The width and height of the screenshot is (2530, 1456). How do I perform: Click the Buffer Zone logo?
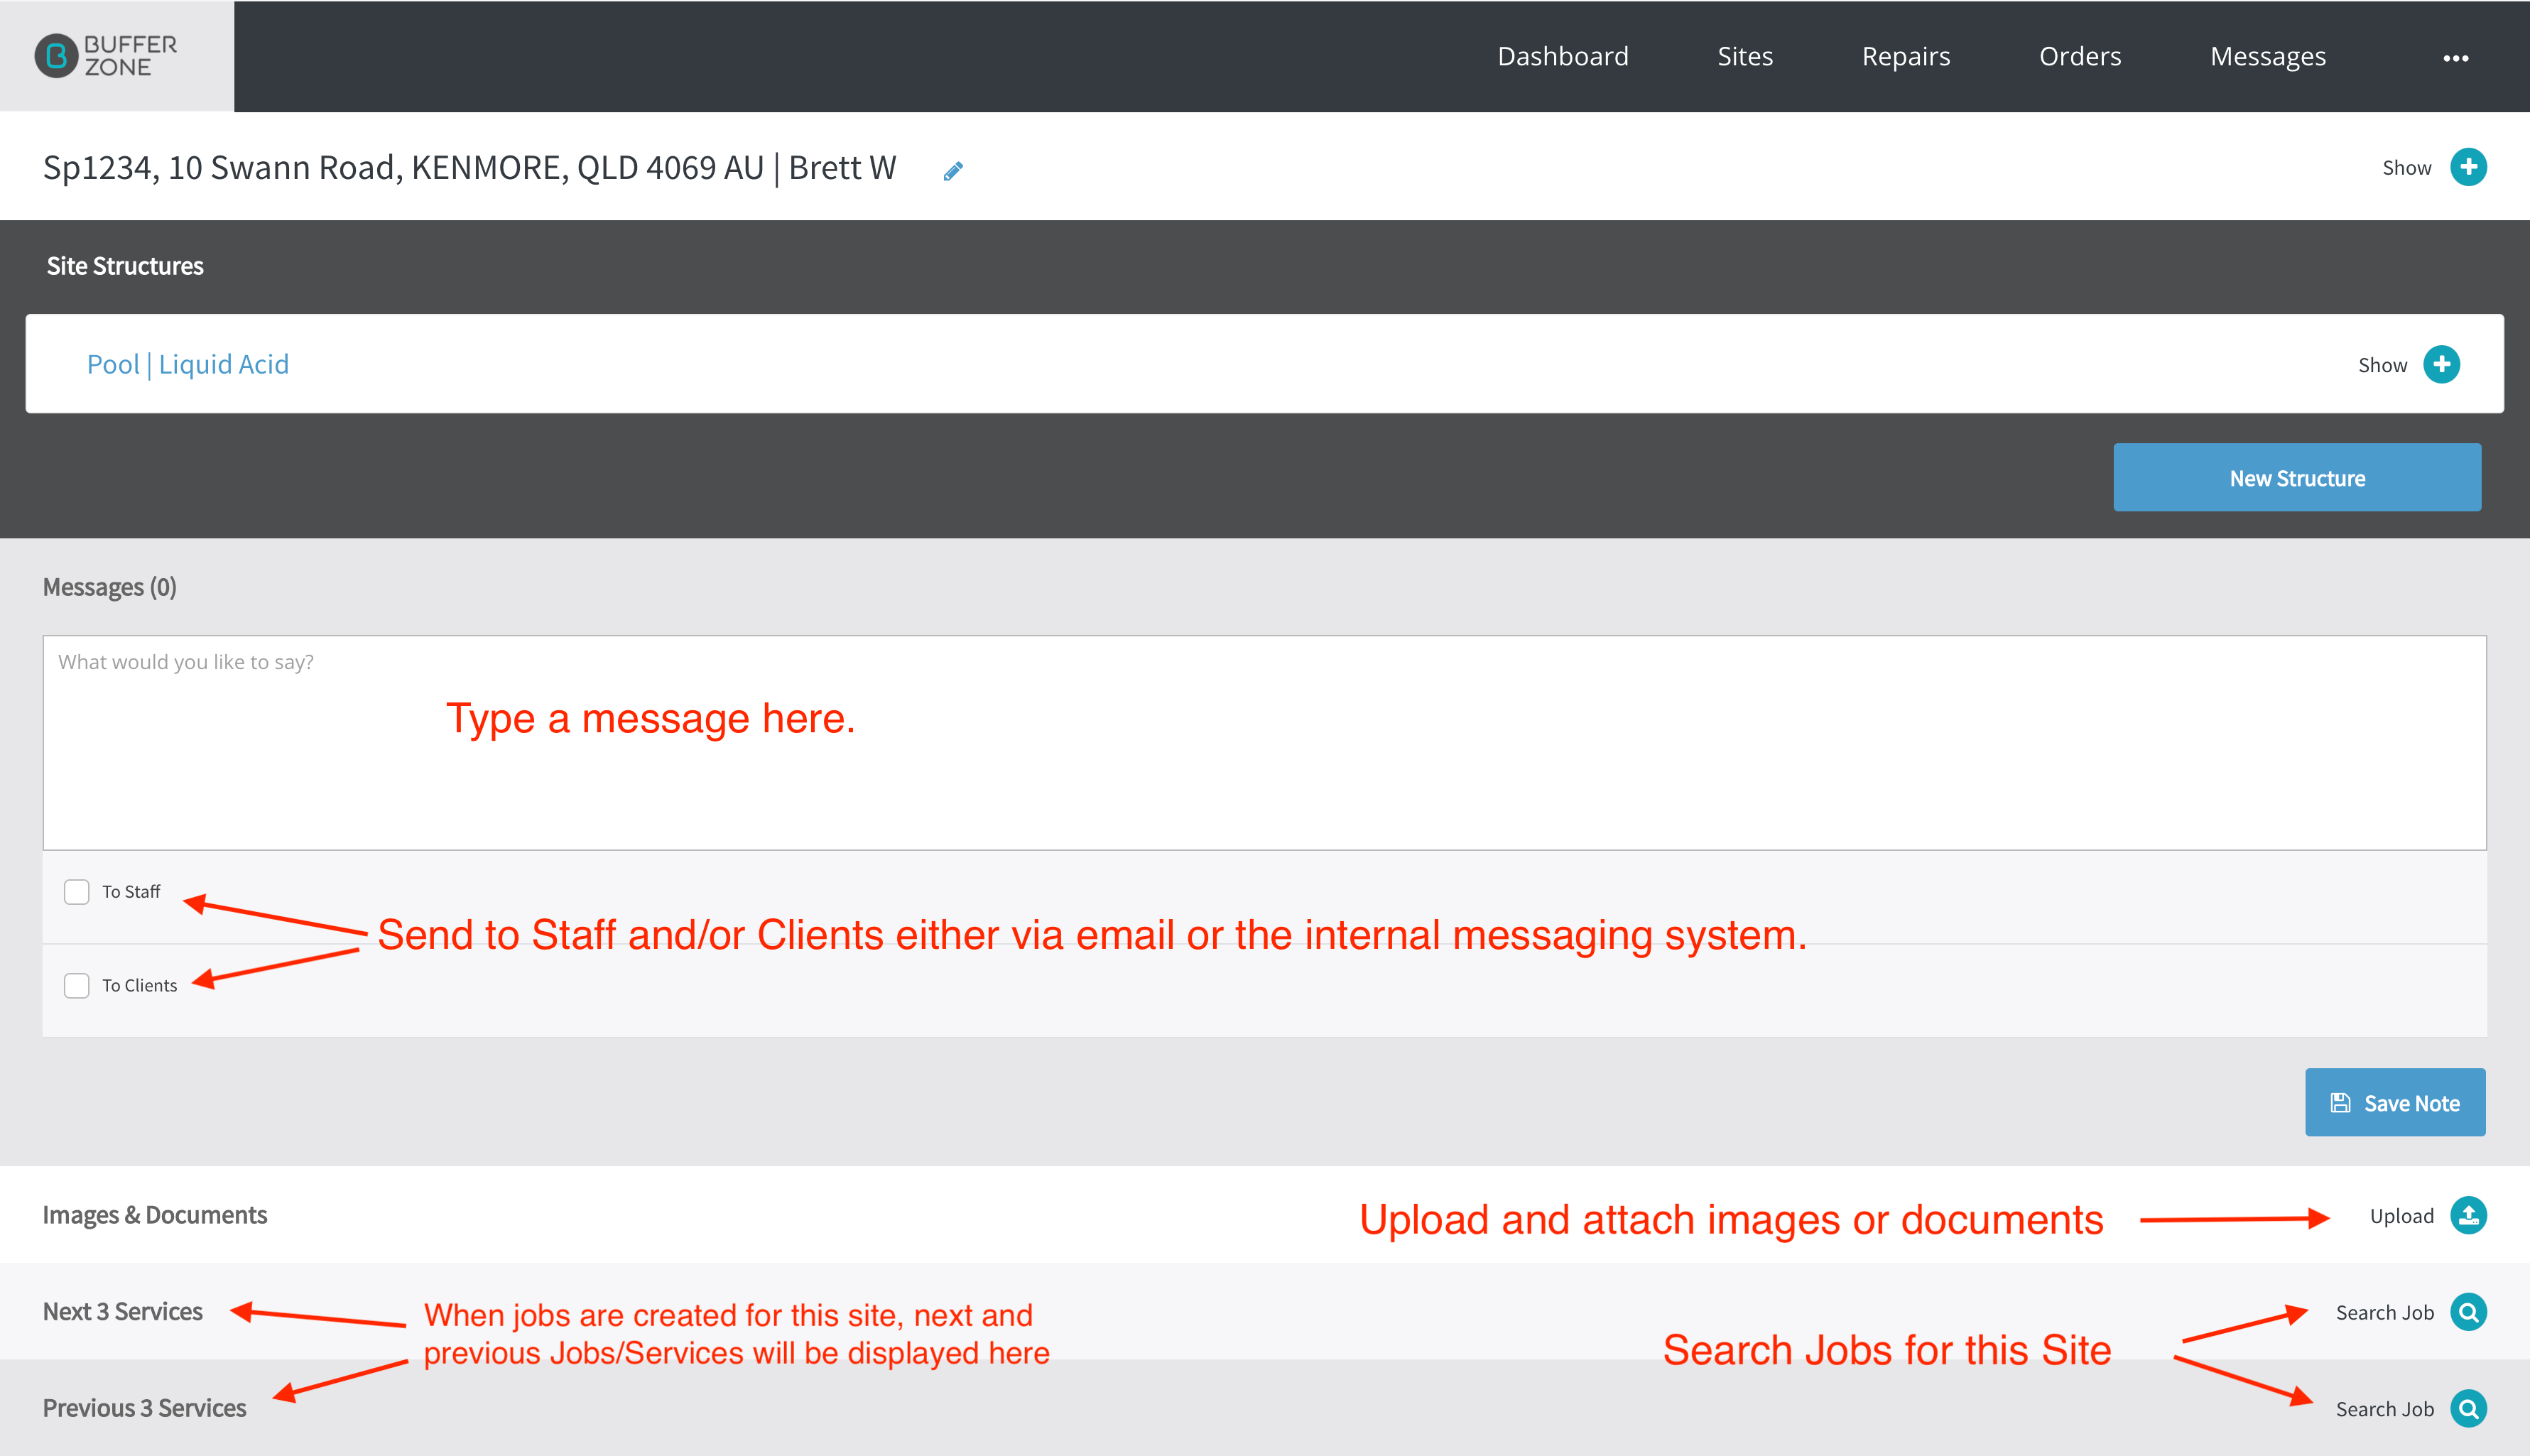click(106, 56)
